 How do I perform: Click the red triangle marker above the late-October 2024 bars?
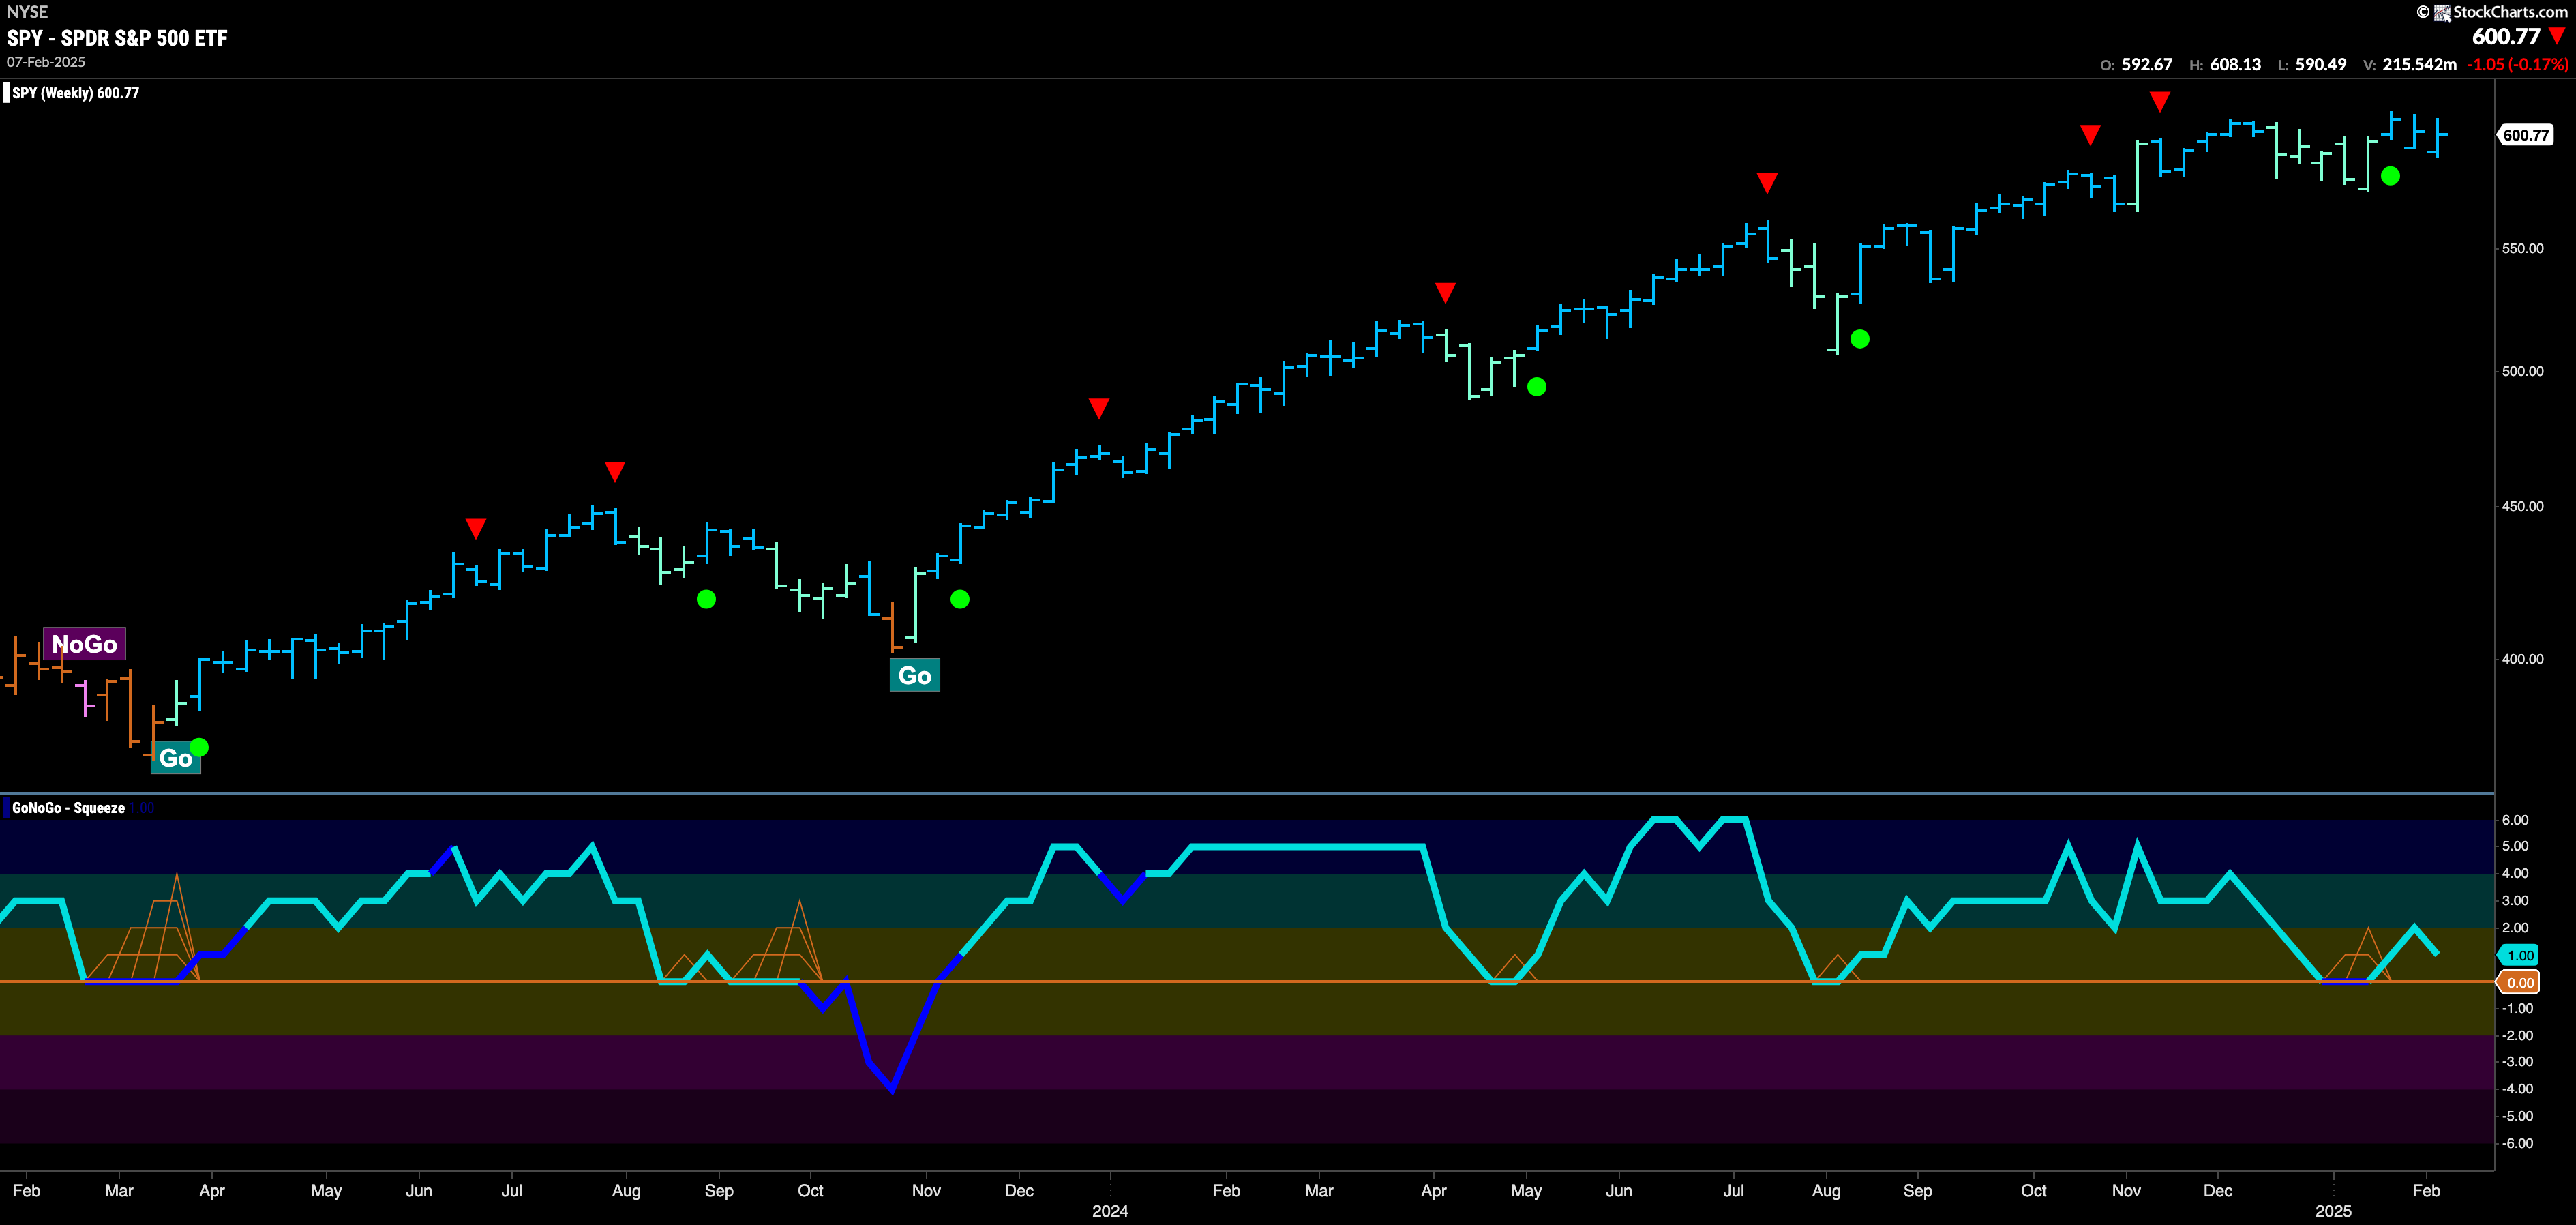click(x=2090, y=135)
